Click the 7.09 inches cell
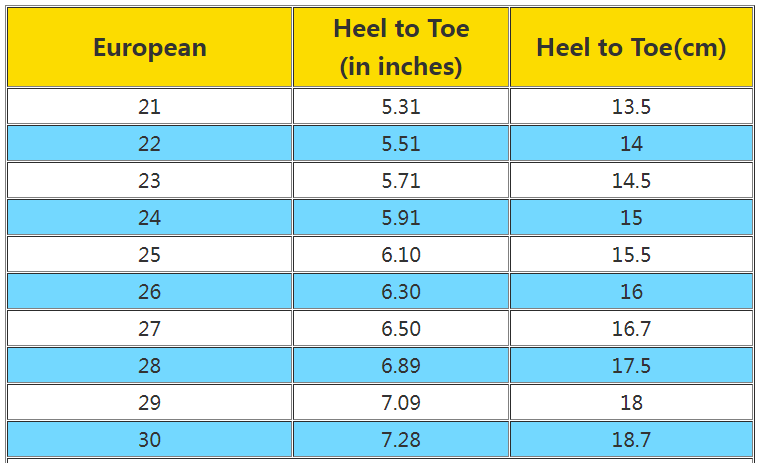 401,402
